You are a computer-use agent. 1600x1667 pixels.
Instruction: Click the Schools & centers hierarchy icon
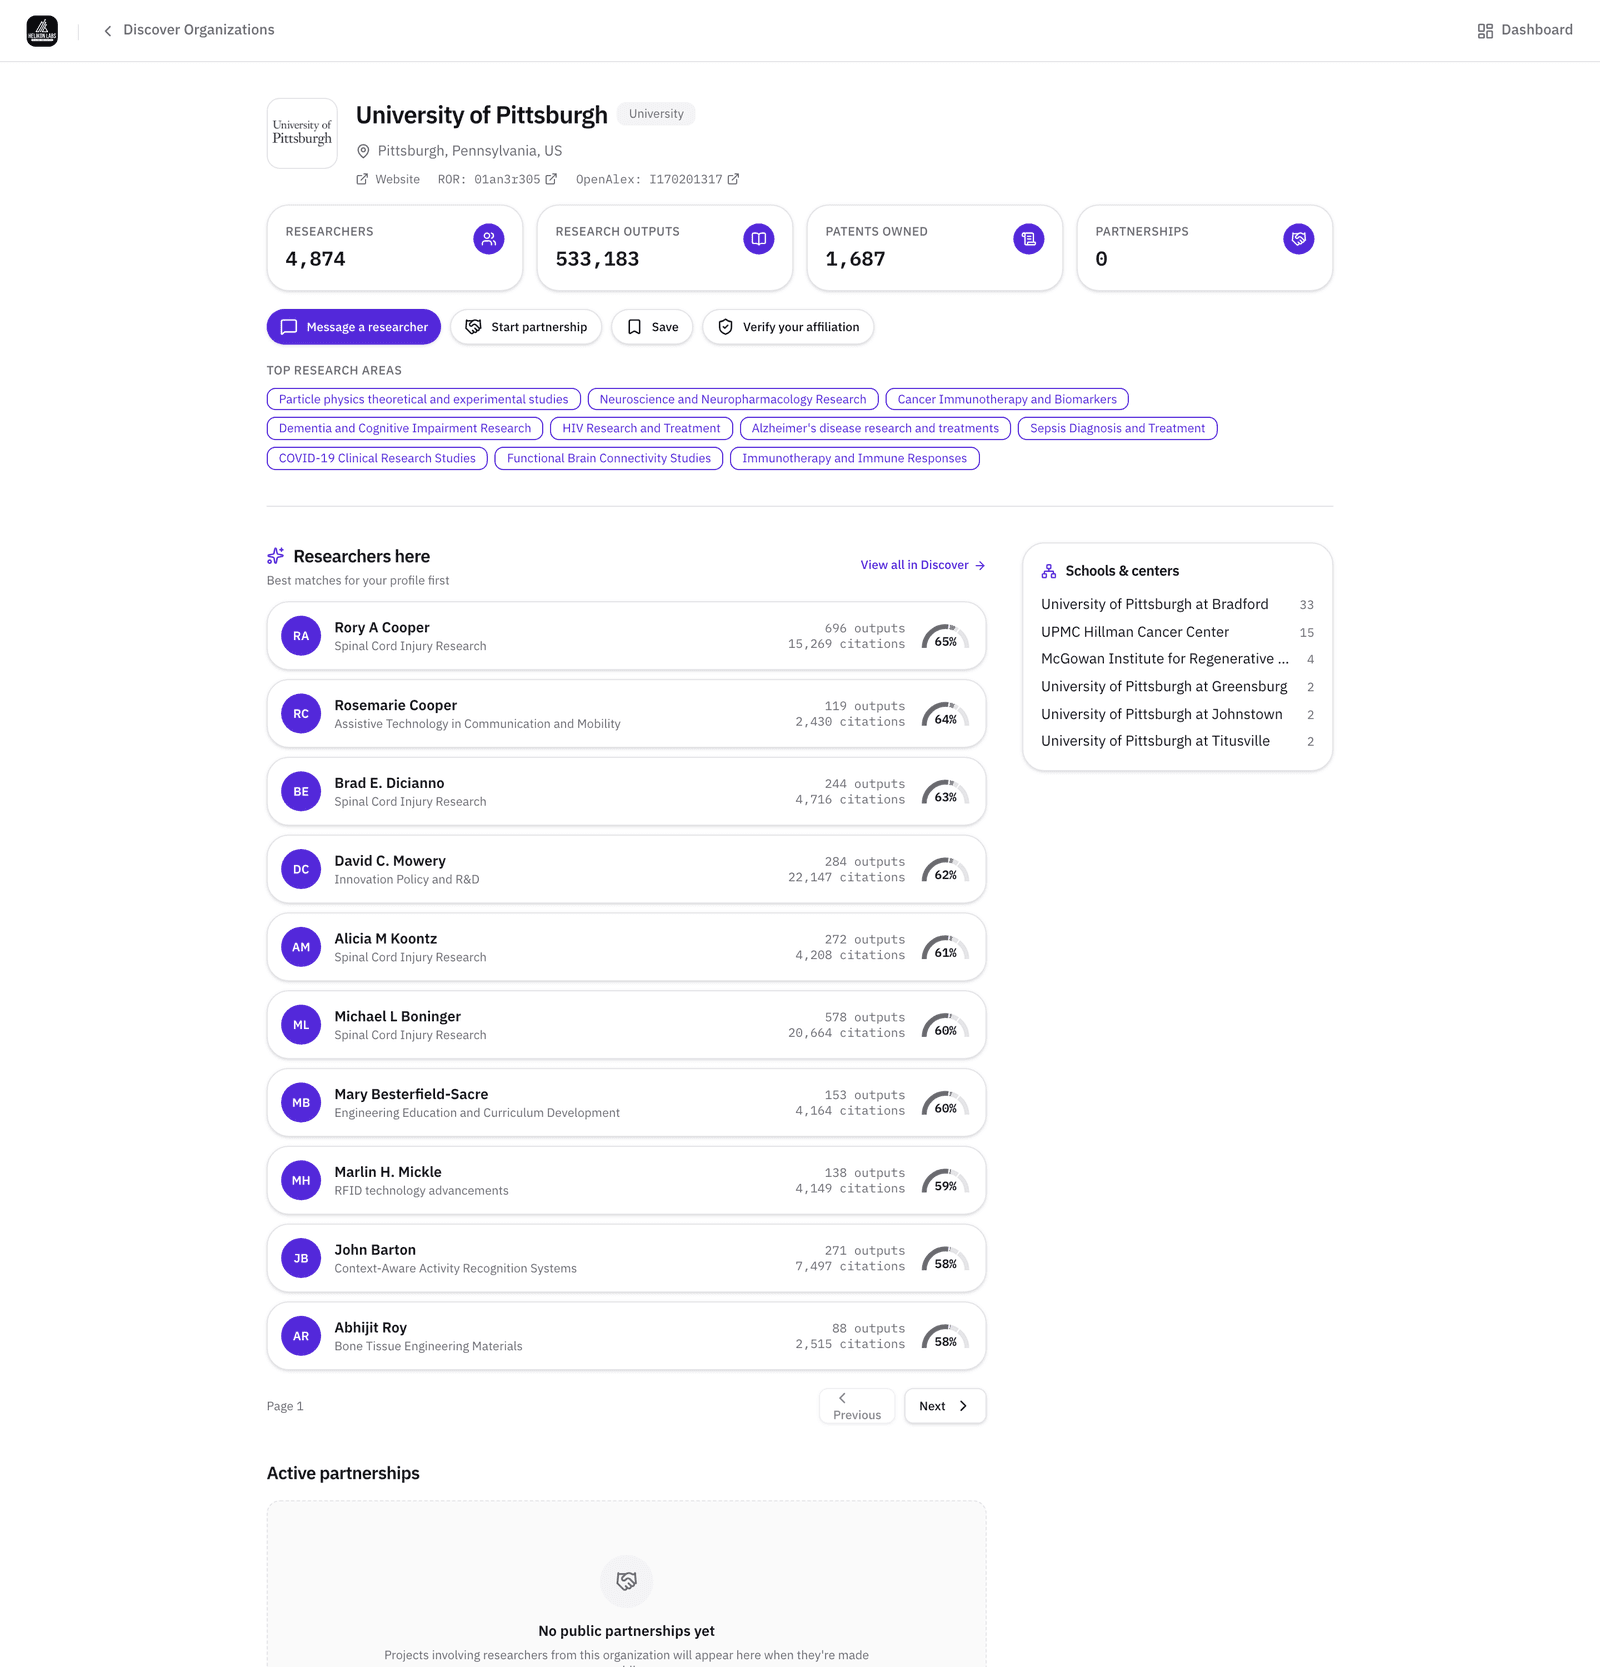pos(1049,571)
